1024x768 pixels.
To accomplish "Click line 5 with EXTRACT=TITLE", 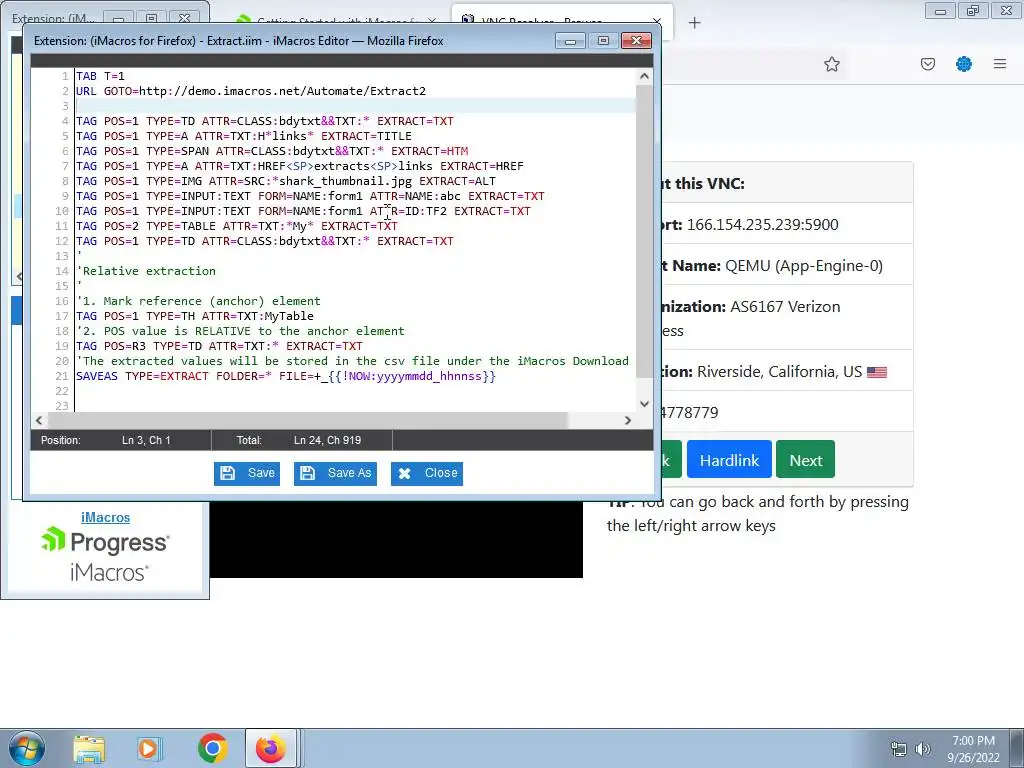I will (244, 136).
